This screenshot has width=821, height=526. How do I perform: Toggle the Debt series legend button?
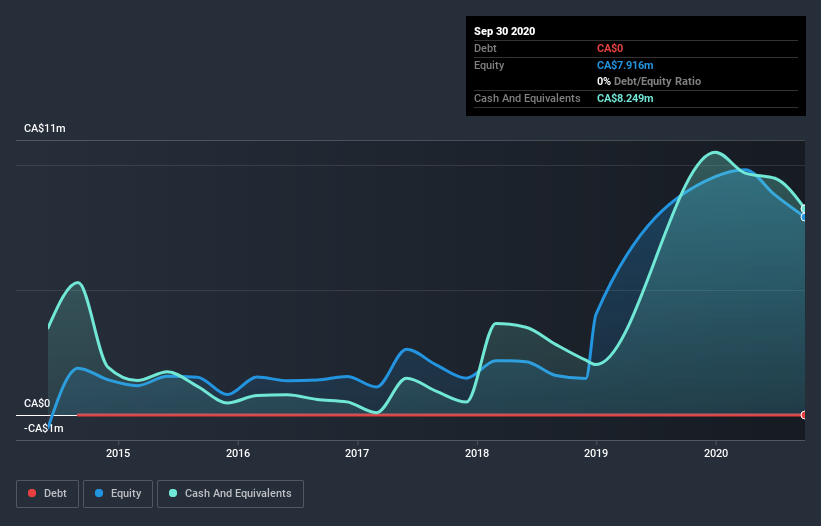click(47, 494)
